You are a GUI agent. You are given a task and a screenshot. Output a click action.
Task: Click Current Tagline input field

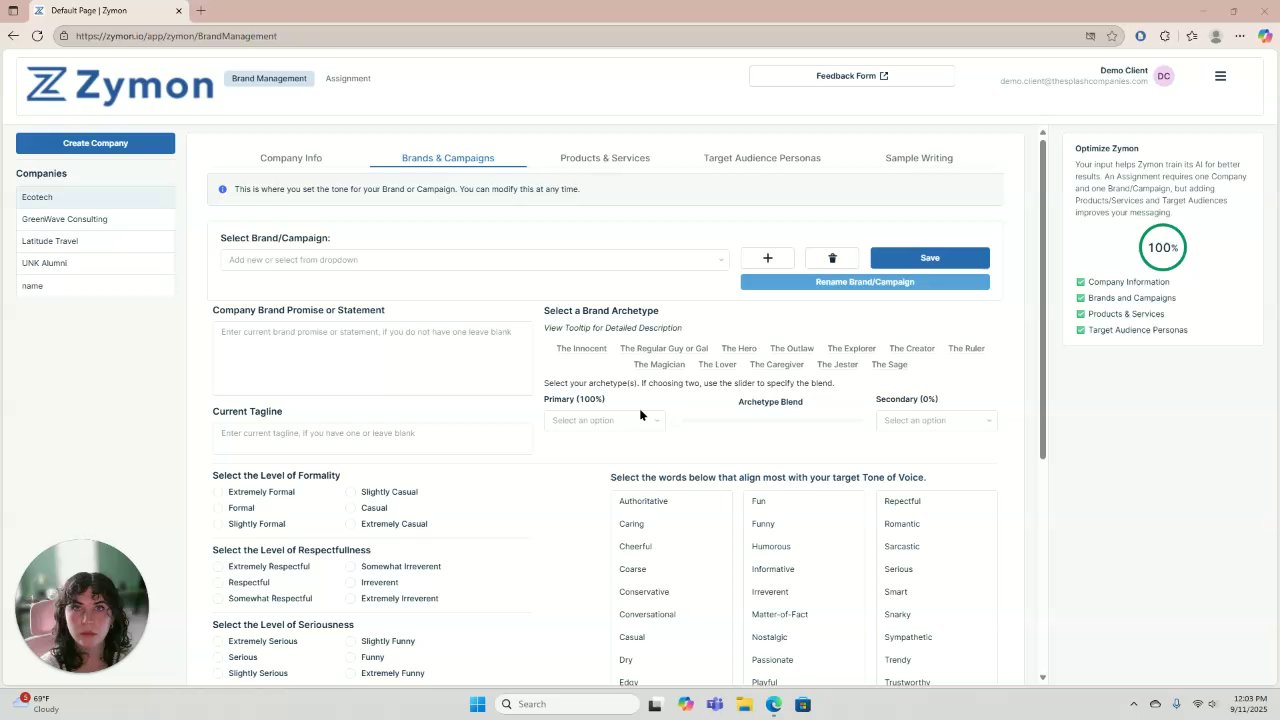pyautogui.click(x=372, y=437)
